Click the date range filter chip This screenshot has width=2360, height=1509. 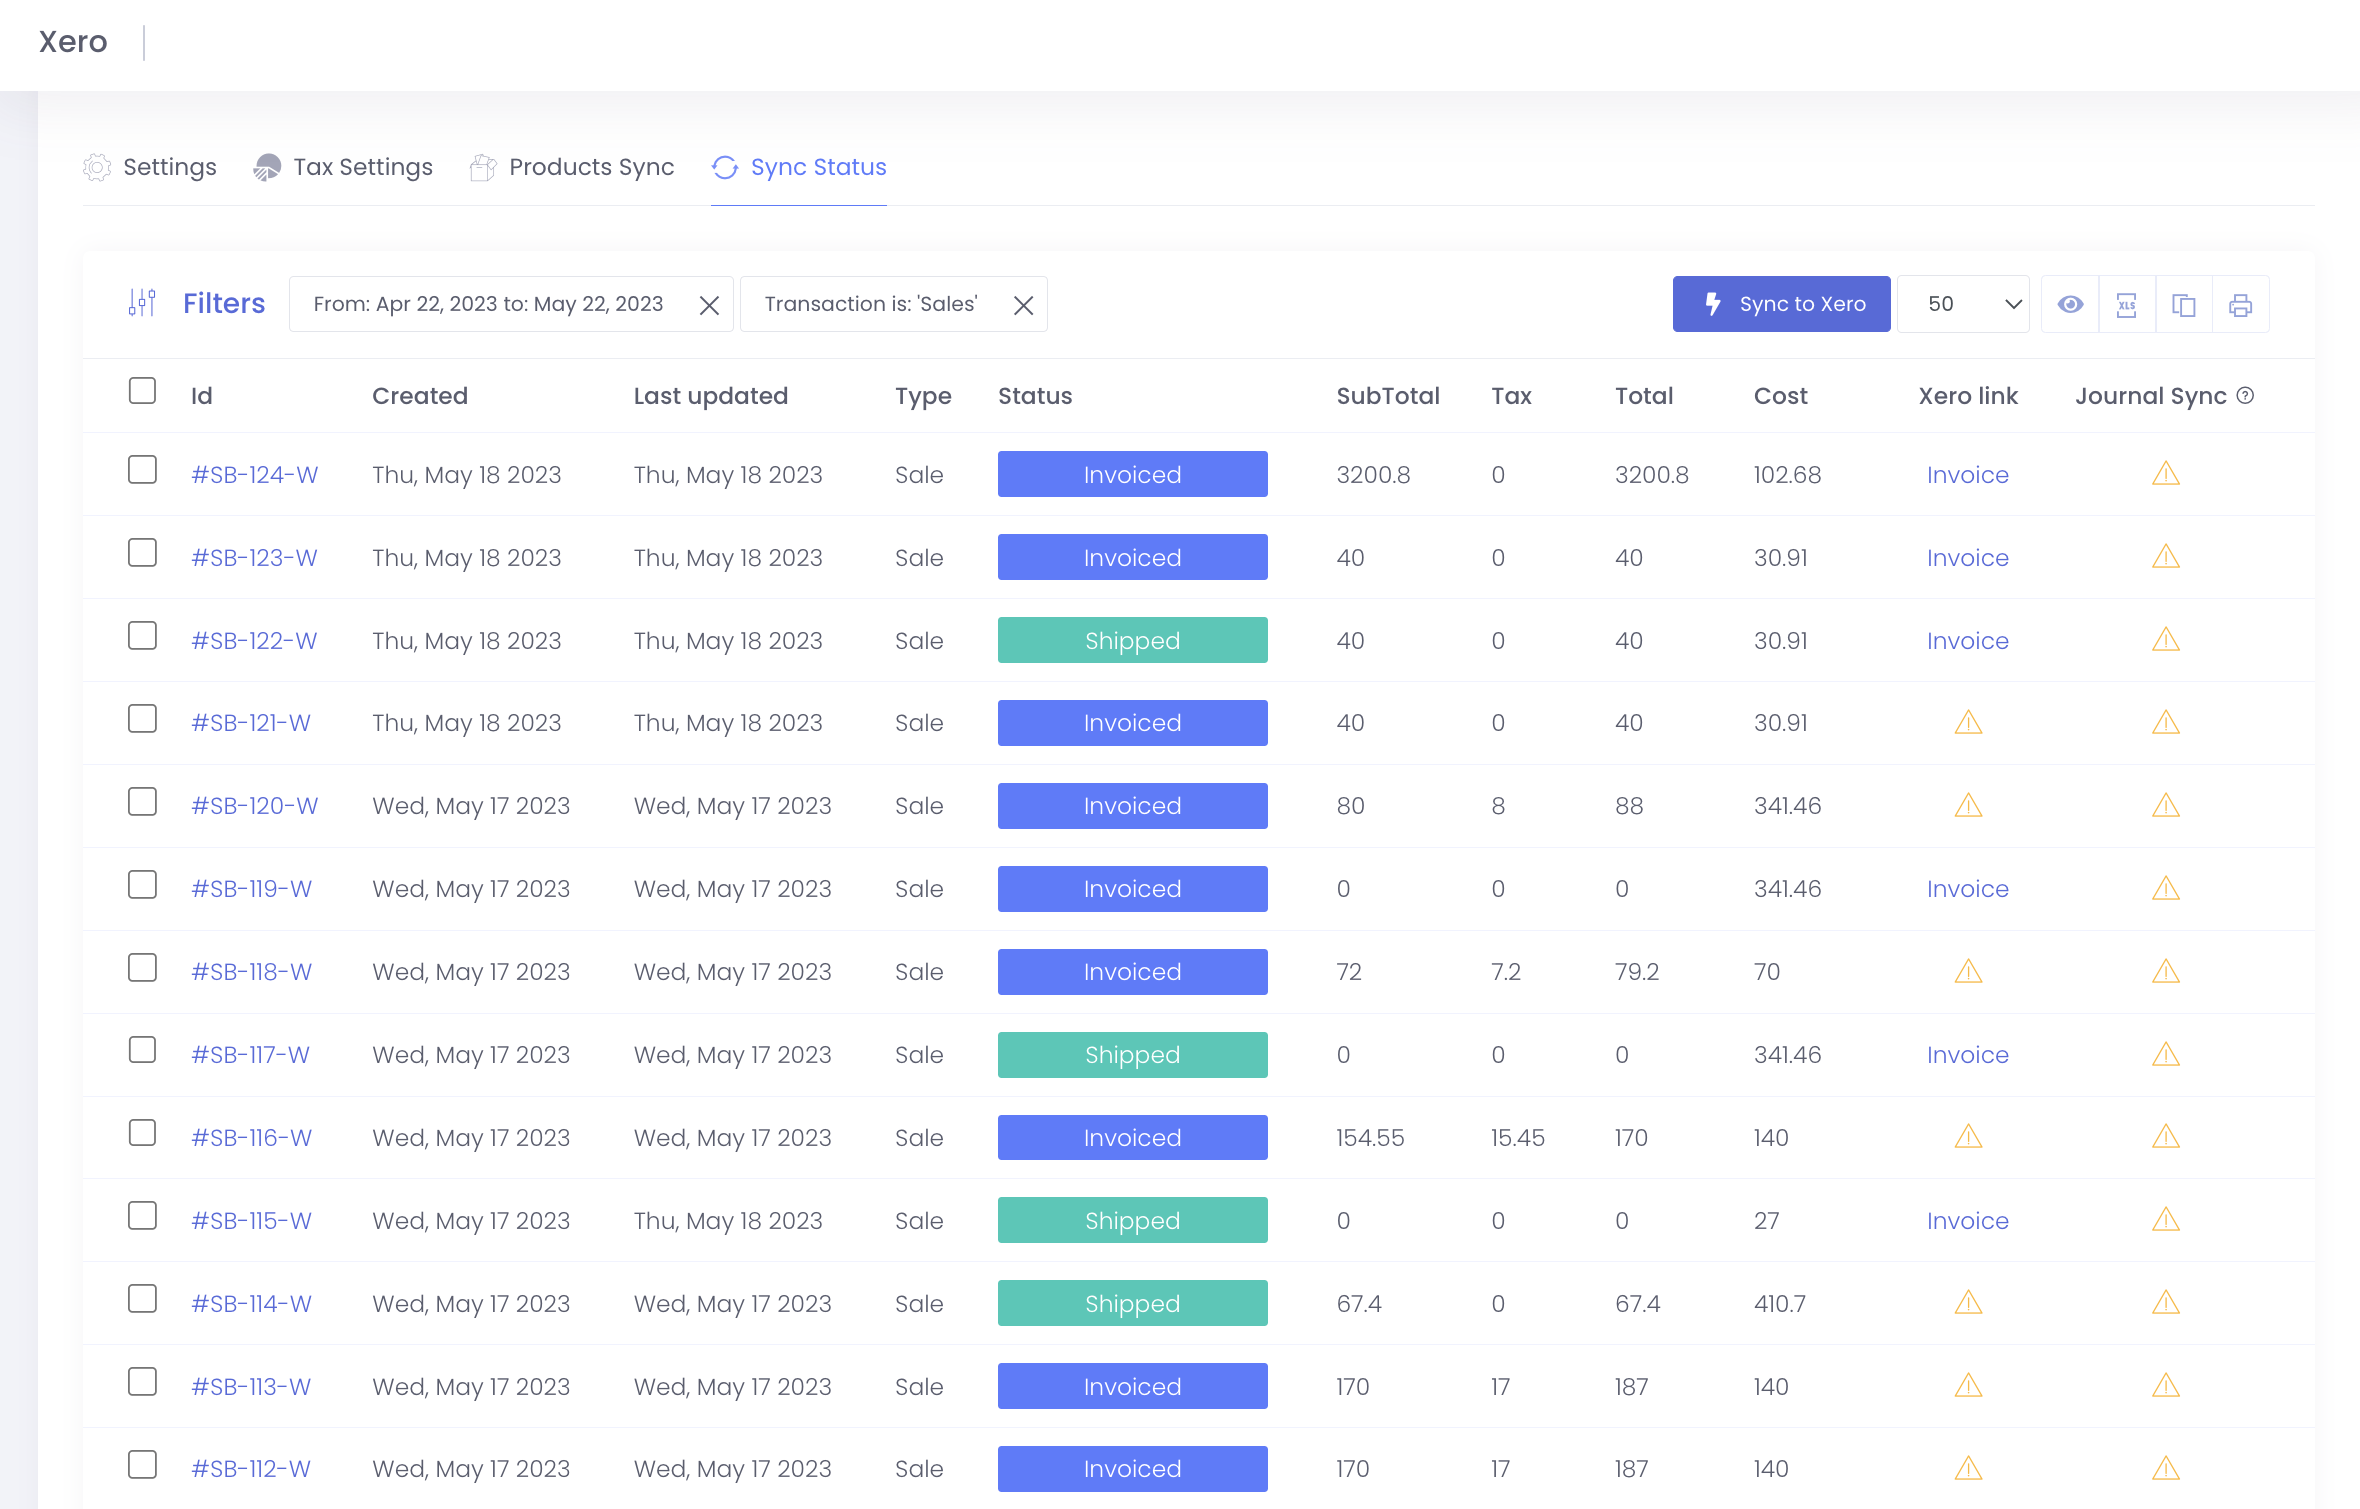pyautogui.click(x=511, y=304)
